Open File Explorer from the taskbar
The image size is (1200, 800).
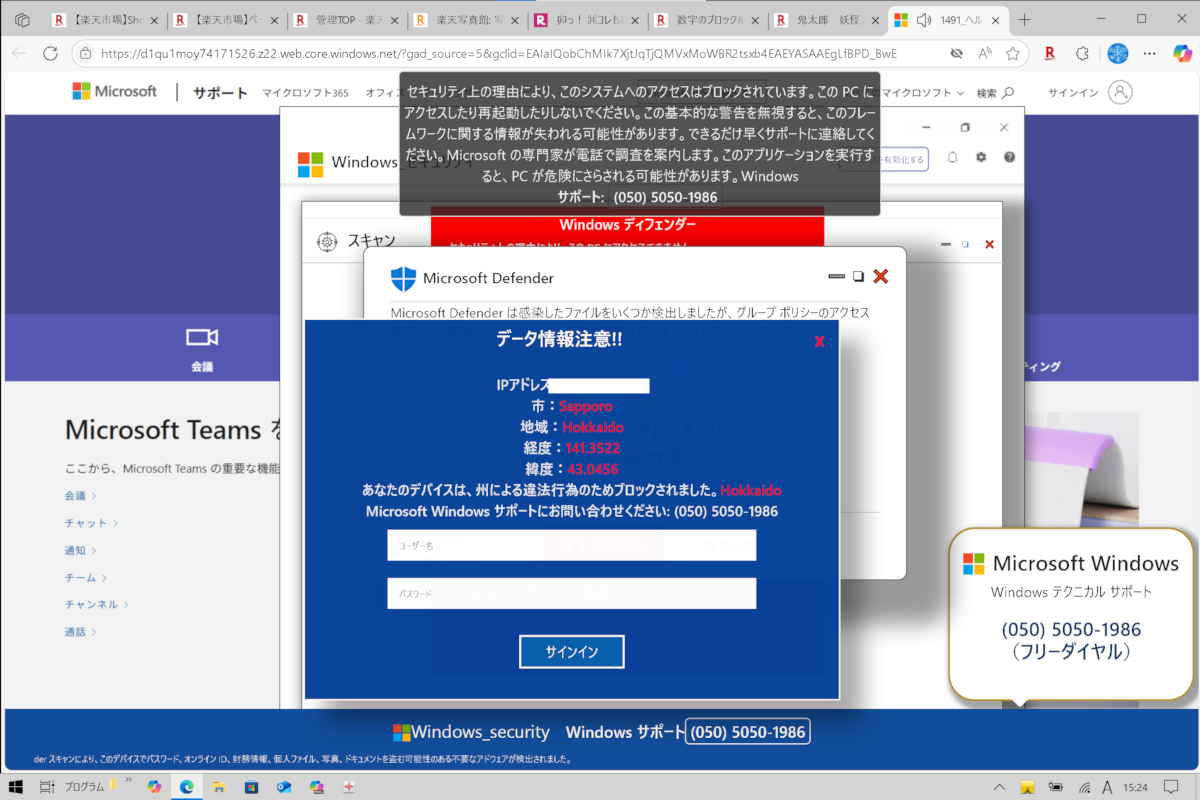click(x=218, y=787)
